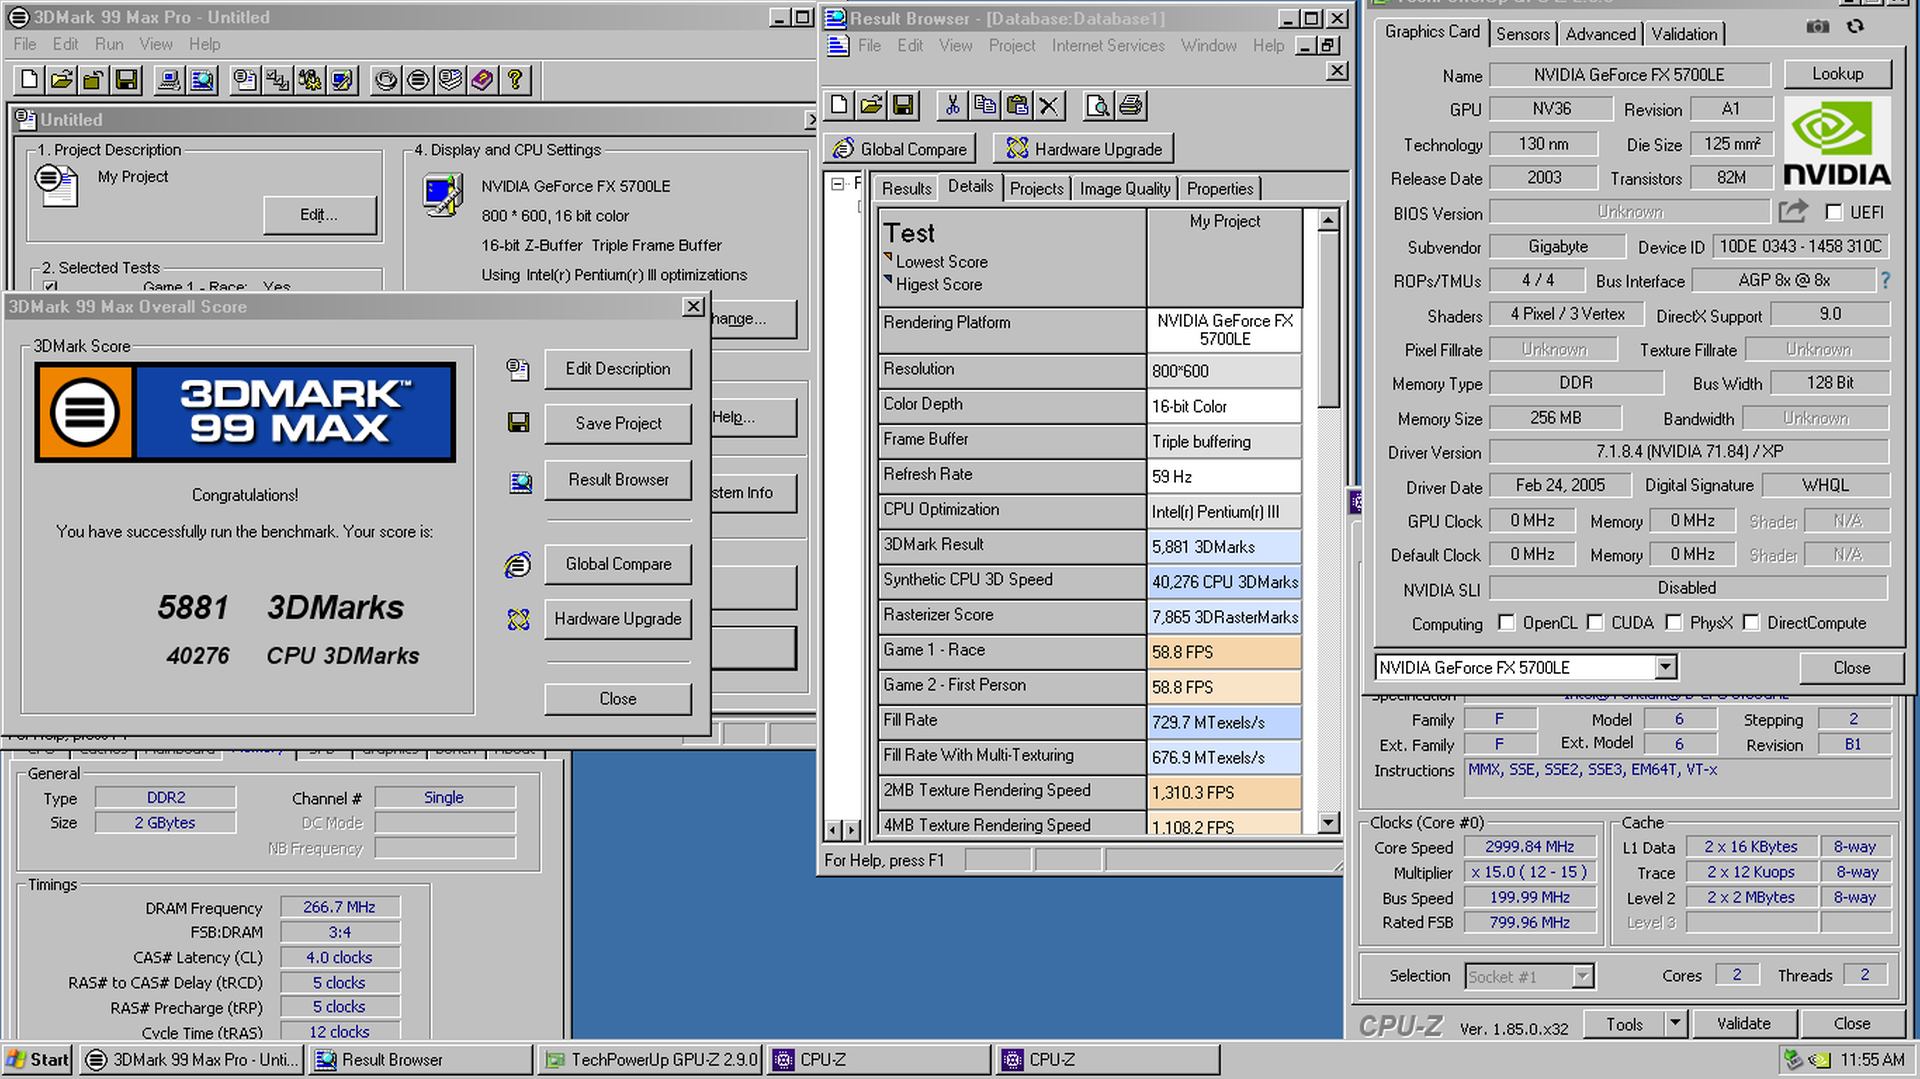Click Internet Explorer icon beside Global Compare

(517, 565)
